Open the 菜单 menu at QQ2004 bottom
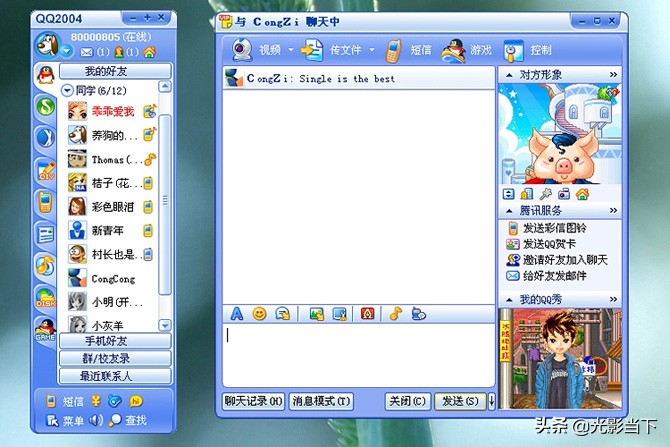The height and width of the screenshot is (447, 670). [x=65, y=421]
